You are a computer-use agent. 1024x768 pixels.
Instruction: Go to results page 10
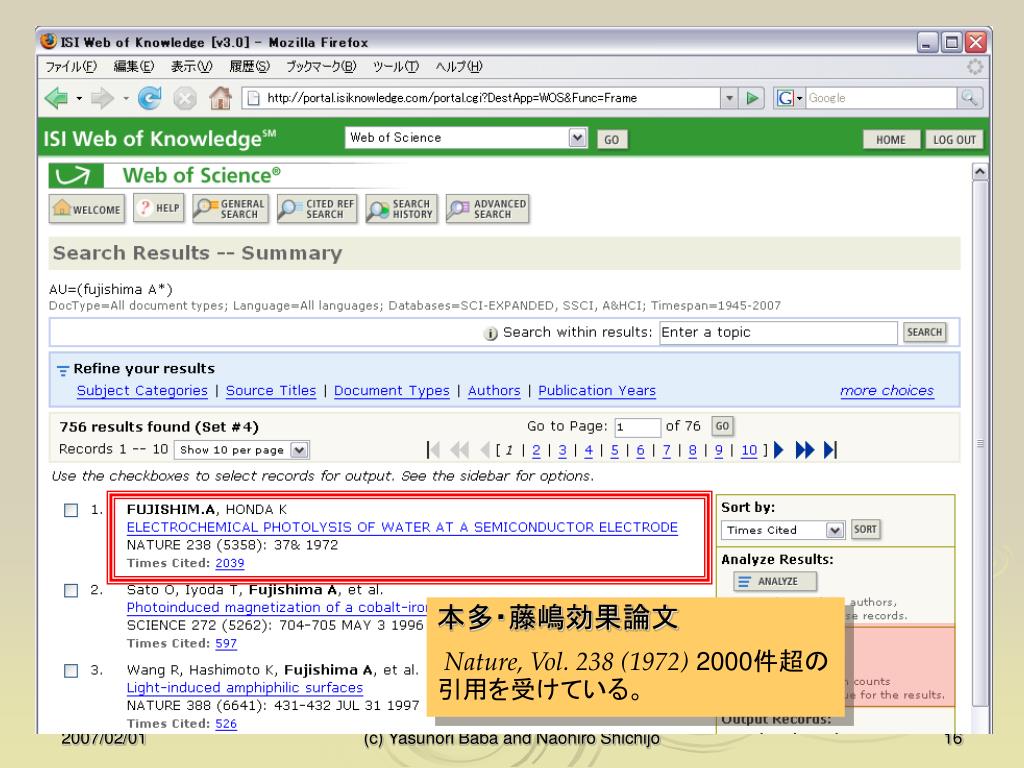coord(749,450)
